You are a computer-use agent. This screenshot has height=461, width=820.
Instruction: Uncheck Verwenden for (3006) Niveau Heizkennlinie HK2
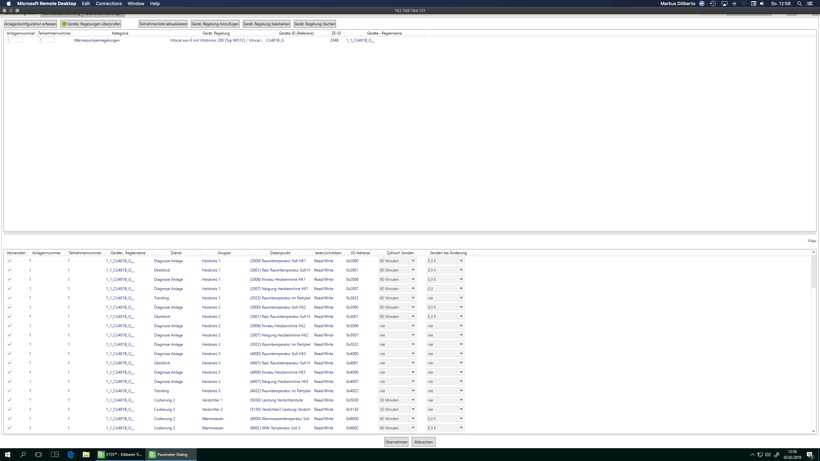coord(9,326)
